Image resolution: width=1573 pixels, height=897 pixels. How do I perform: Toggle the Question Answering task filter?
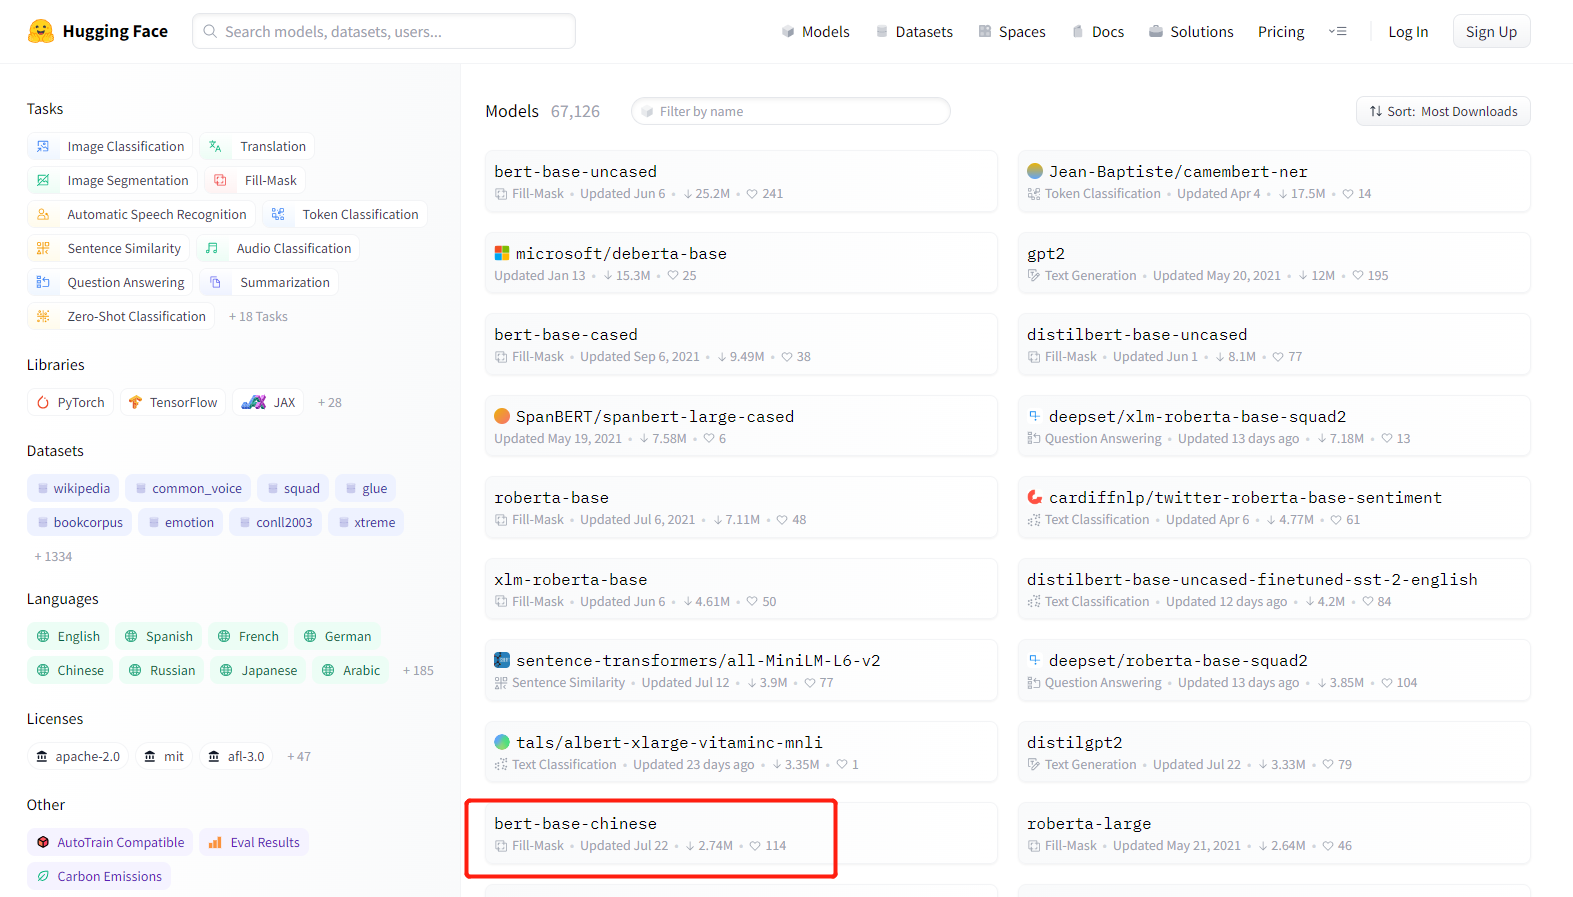tap(111, 283)
